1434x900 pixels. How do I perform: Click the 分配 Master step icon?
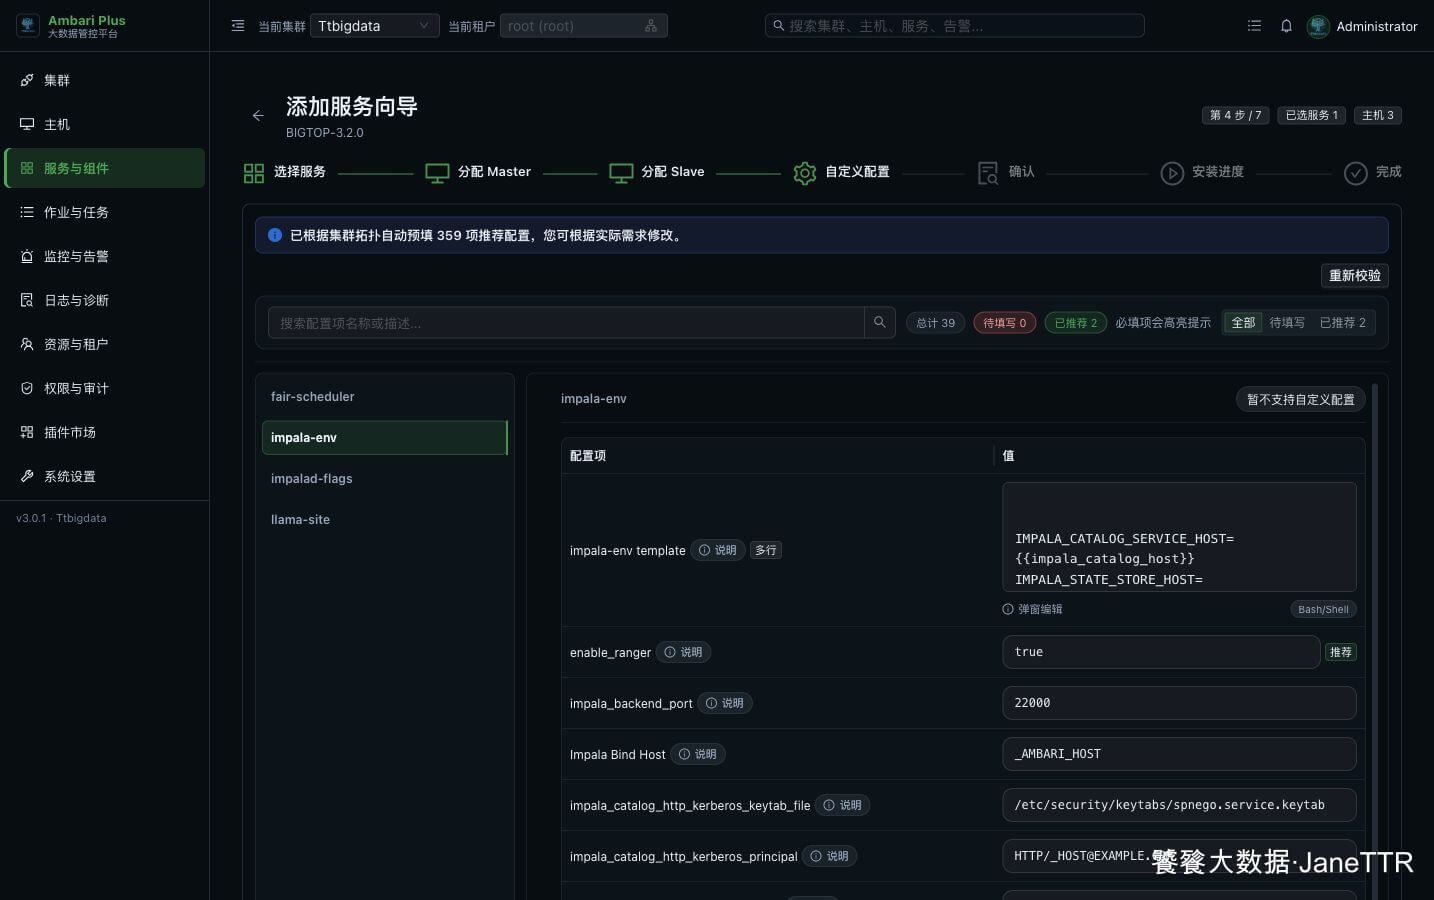click(x=437, y=173)
